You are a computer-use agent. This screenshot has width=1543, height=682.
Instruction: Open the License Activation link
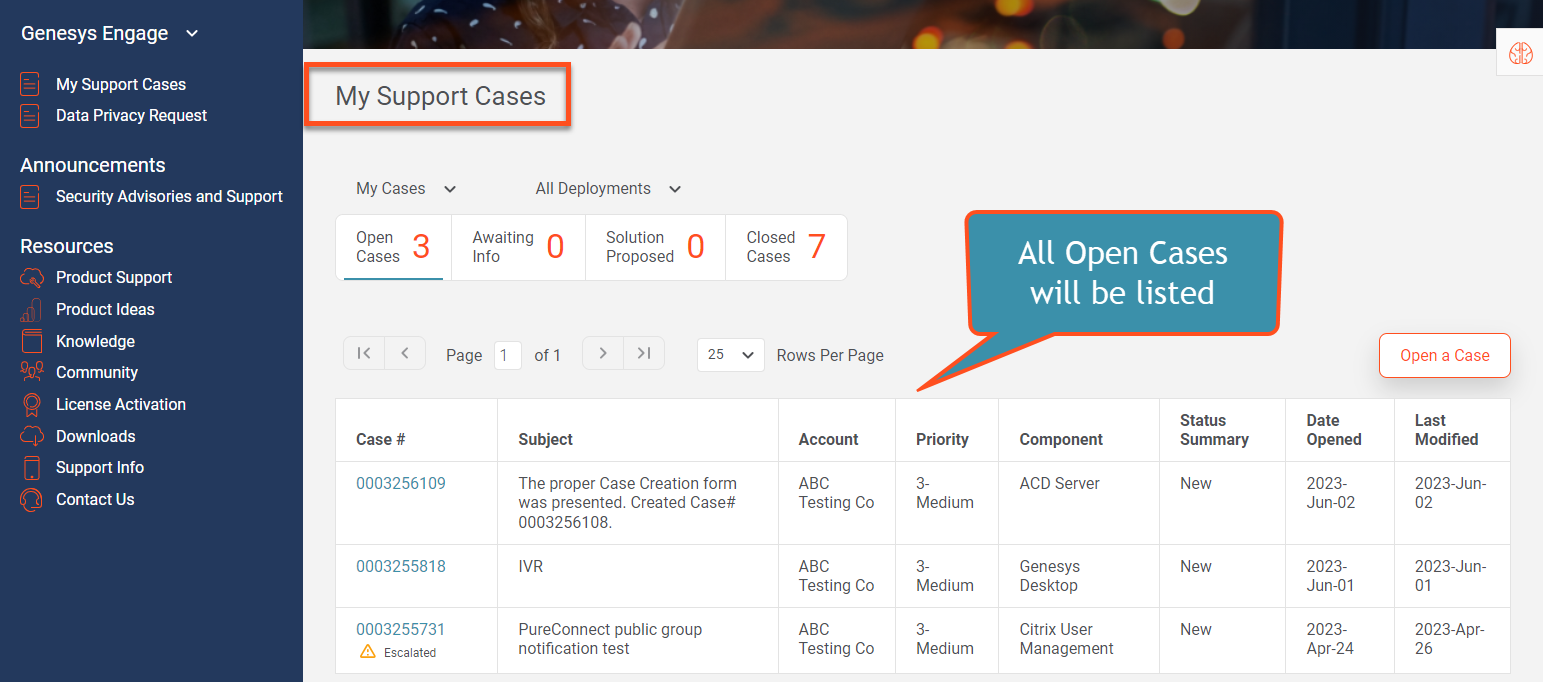click(121, 404)
